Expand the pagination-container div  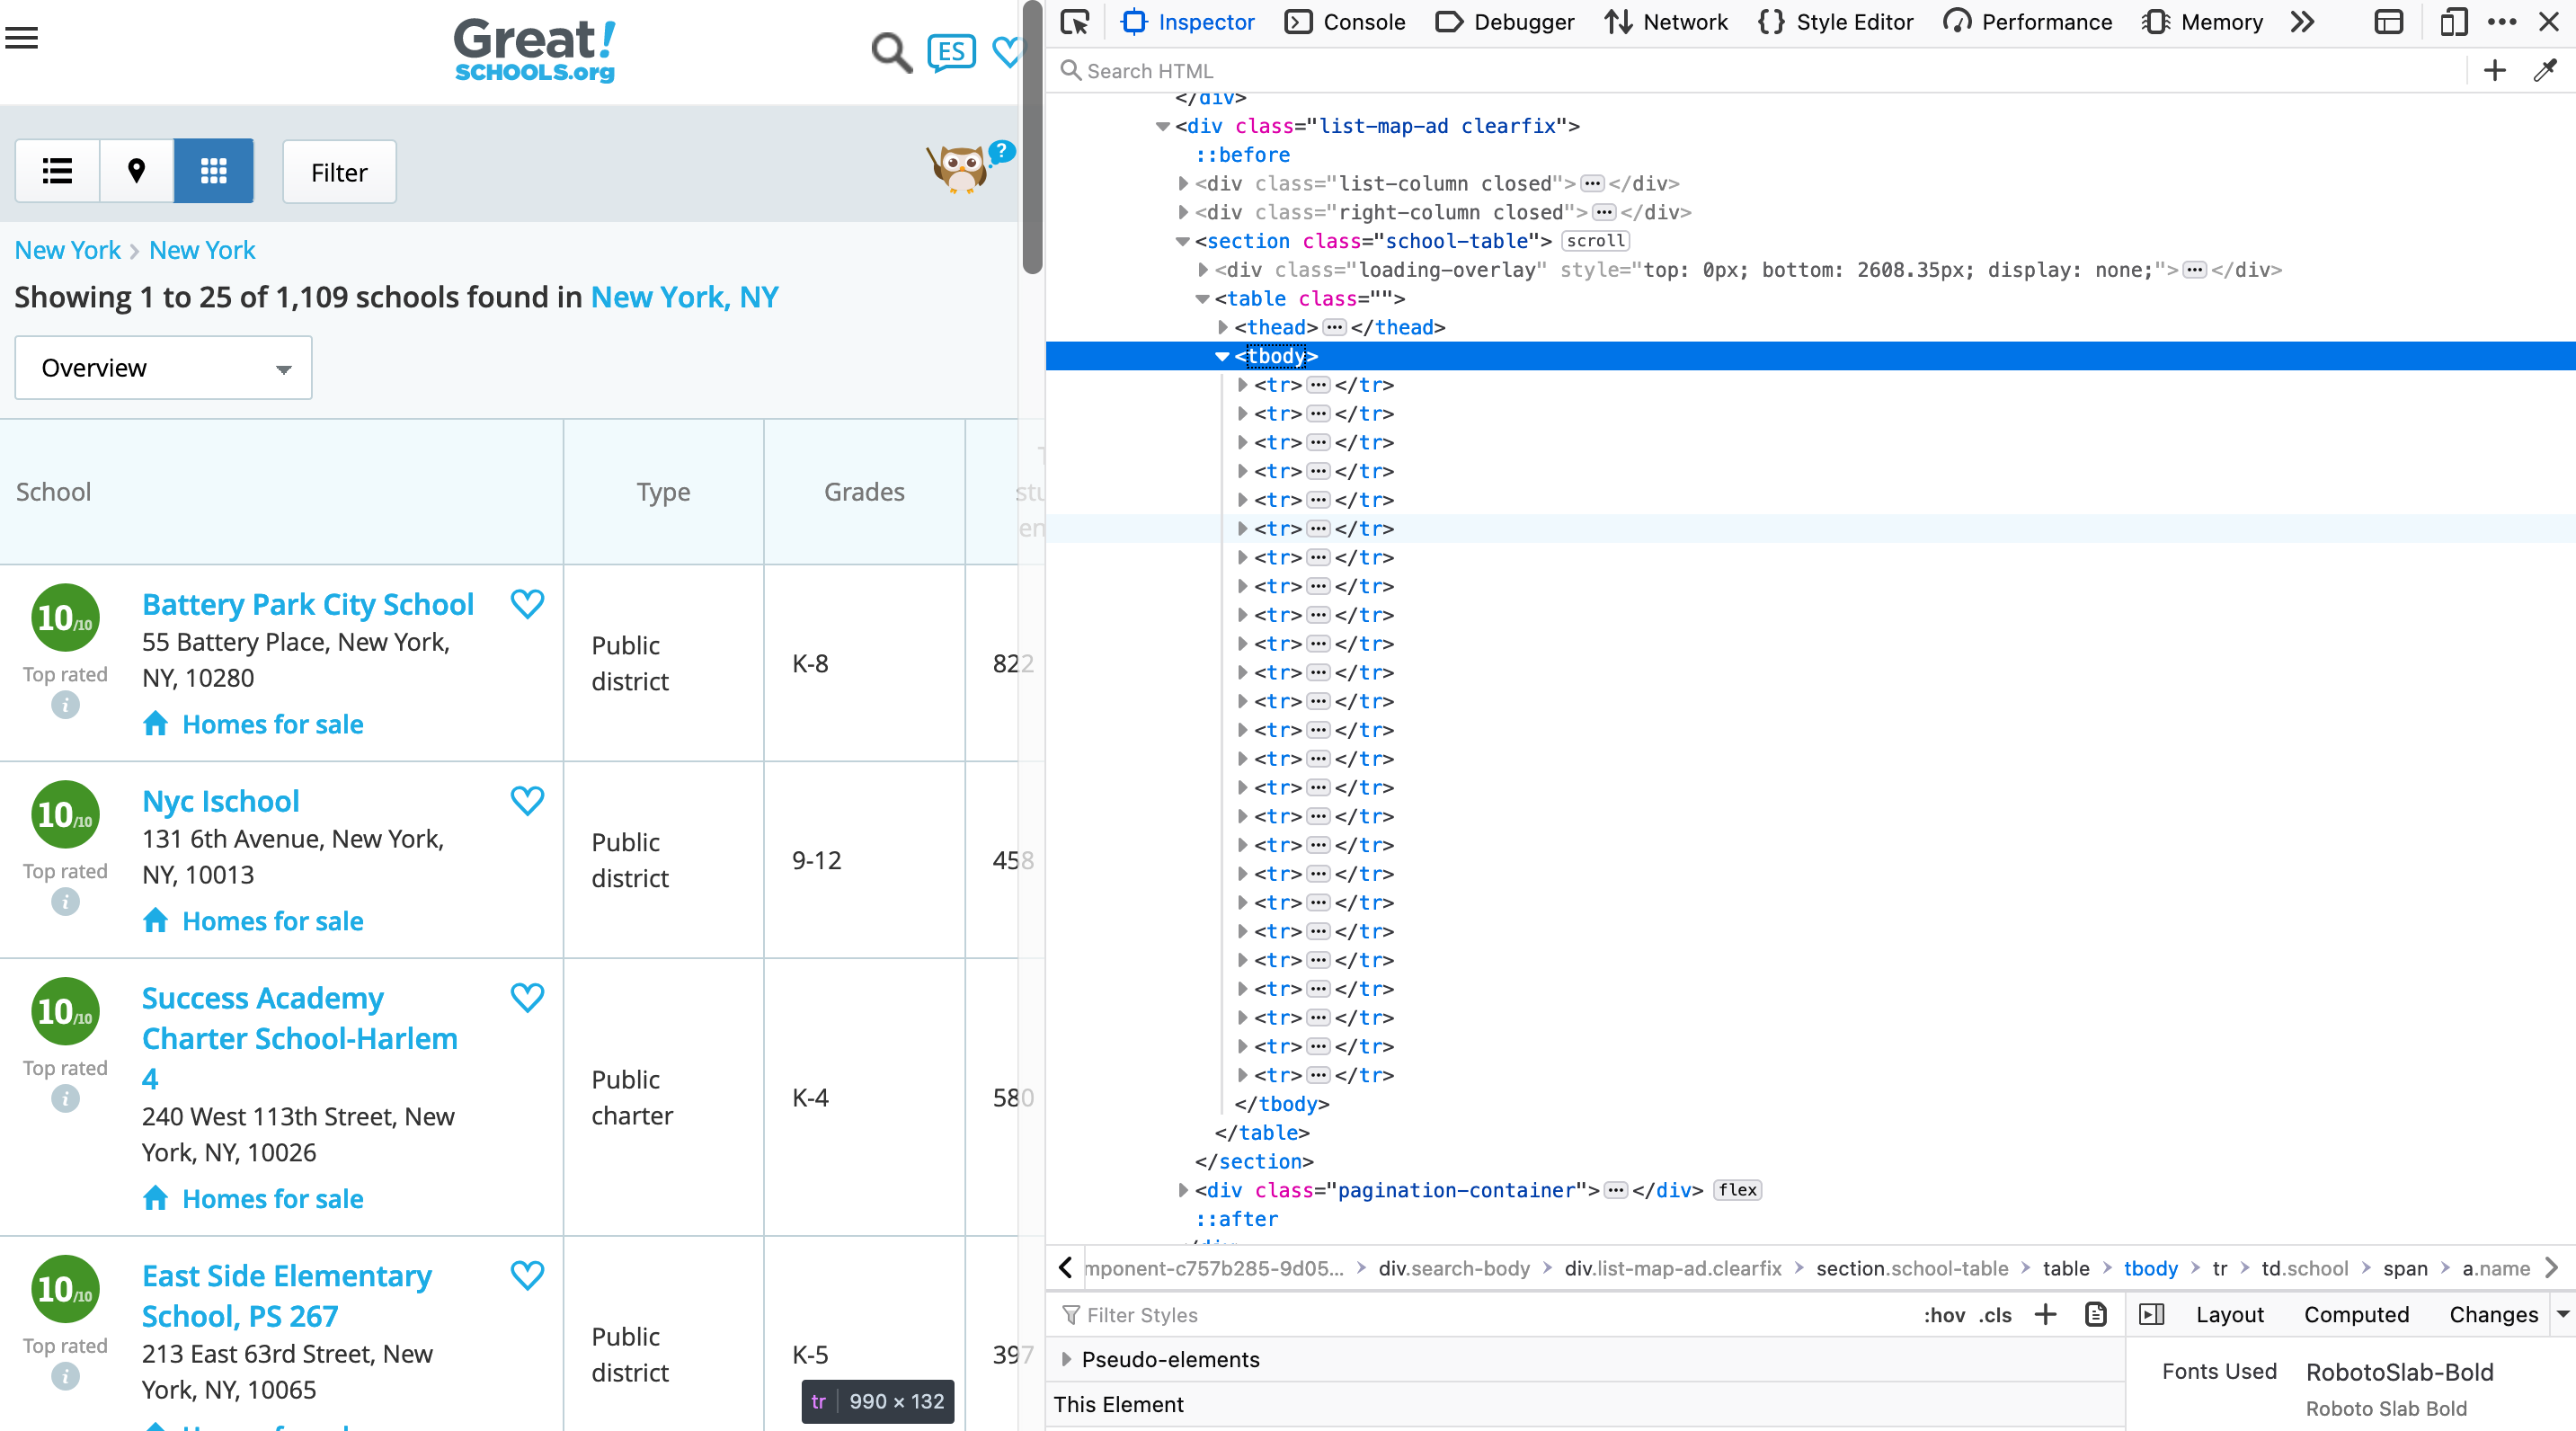[x=1183, y=1190]
